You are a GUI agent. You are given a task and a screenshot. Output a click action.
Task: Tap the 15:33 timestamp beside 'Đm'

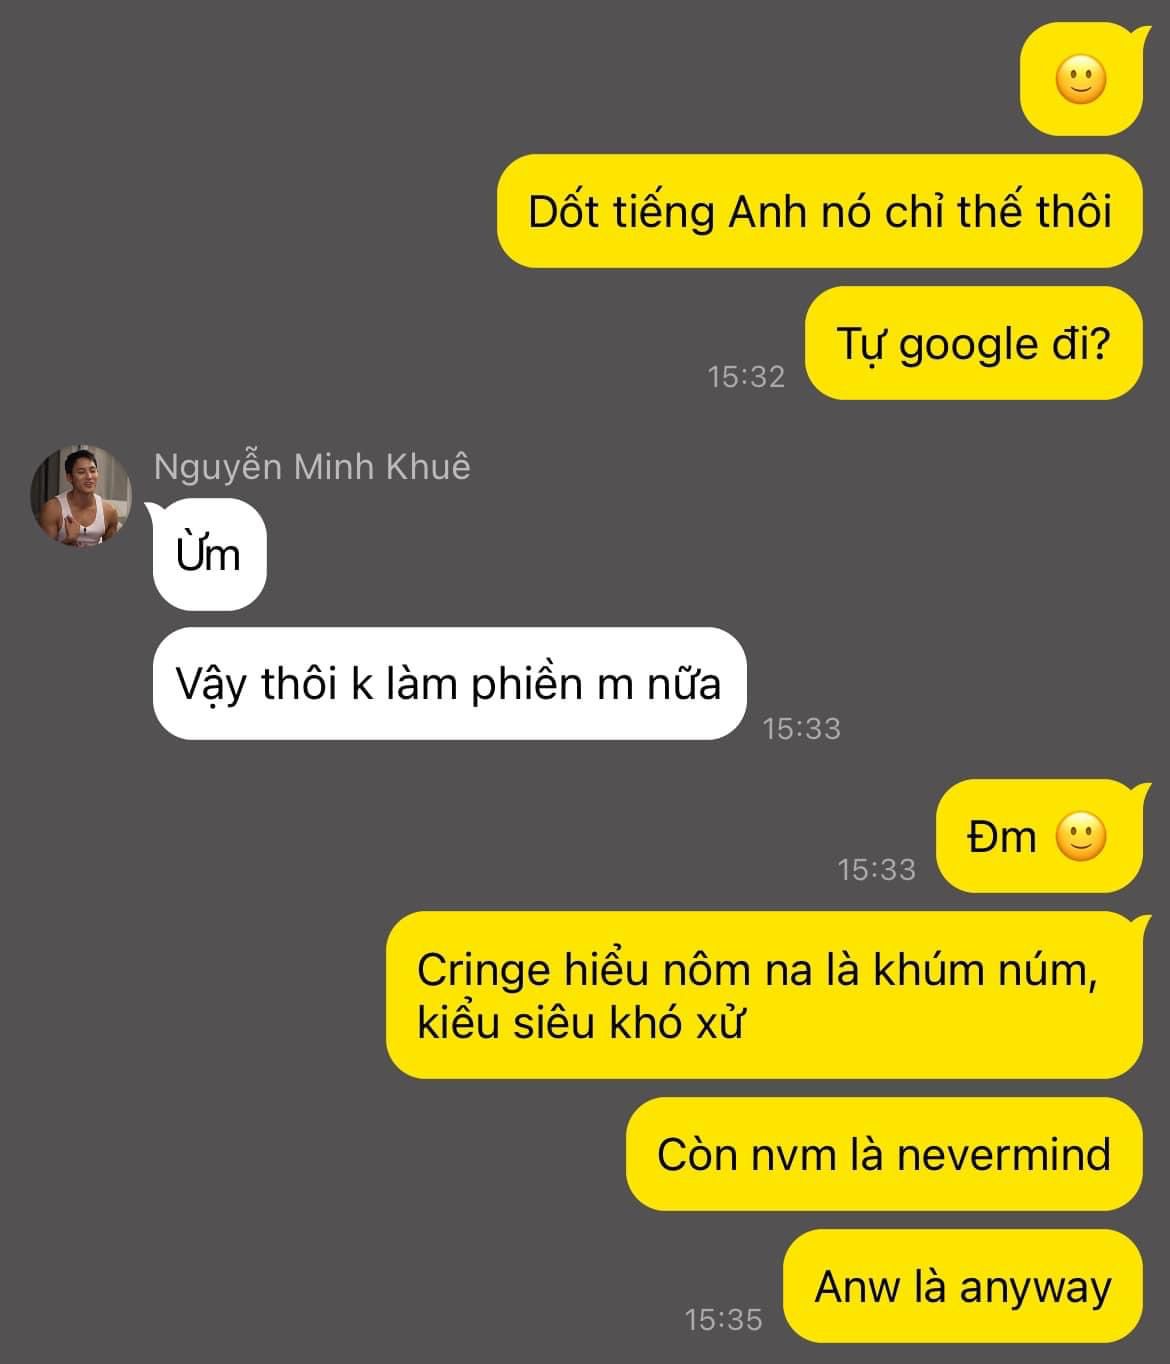(x=877, y=869)
